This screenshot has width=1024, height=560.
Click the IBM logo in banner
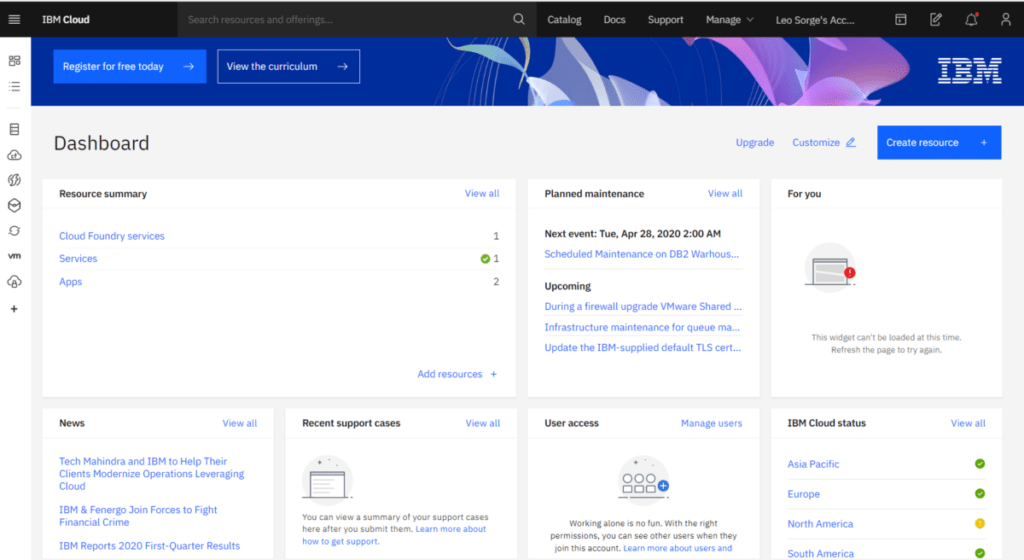tap(970, 71)
